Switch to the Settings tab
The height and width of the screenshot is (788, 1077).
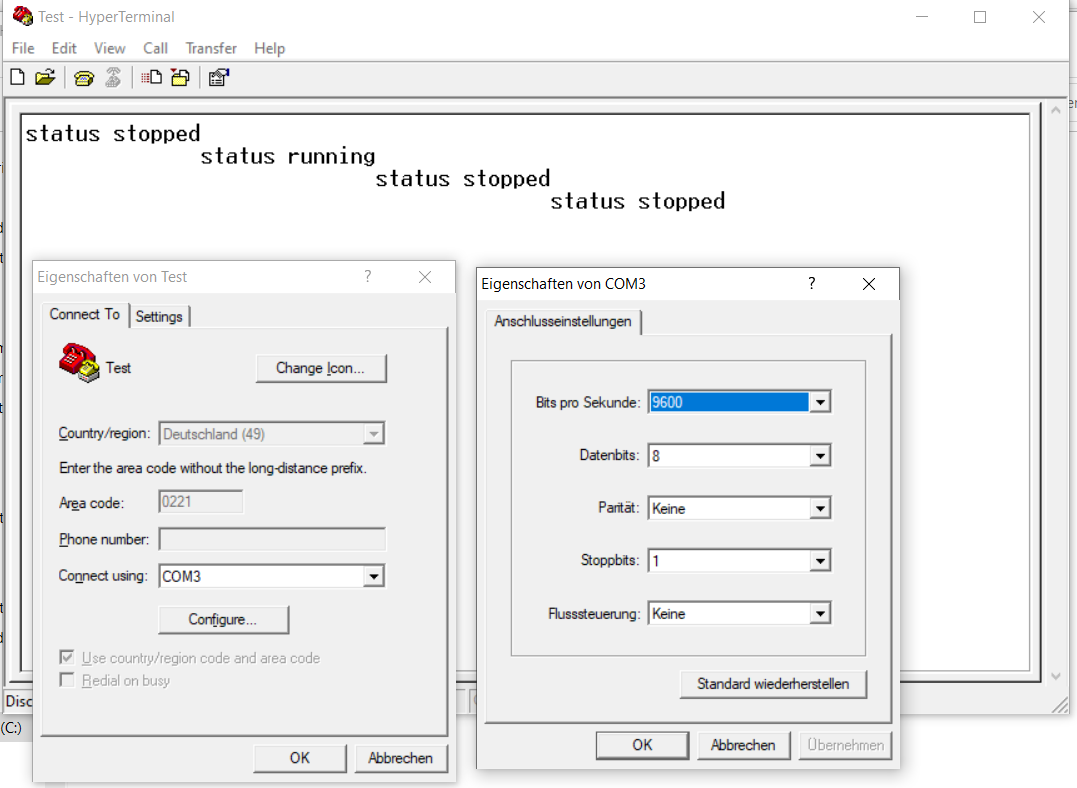(159, 316)
